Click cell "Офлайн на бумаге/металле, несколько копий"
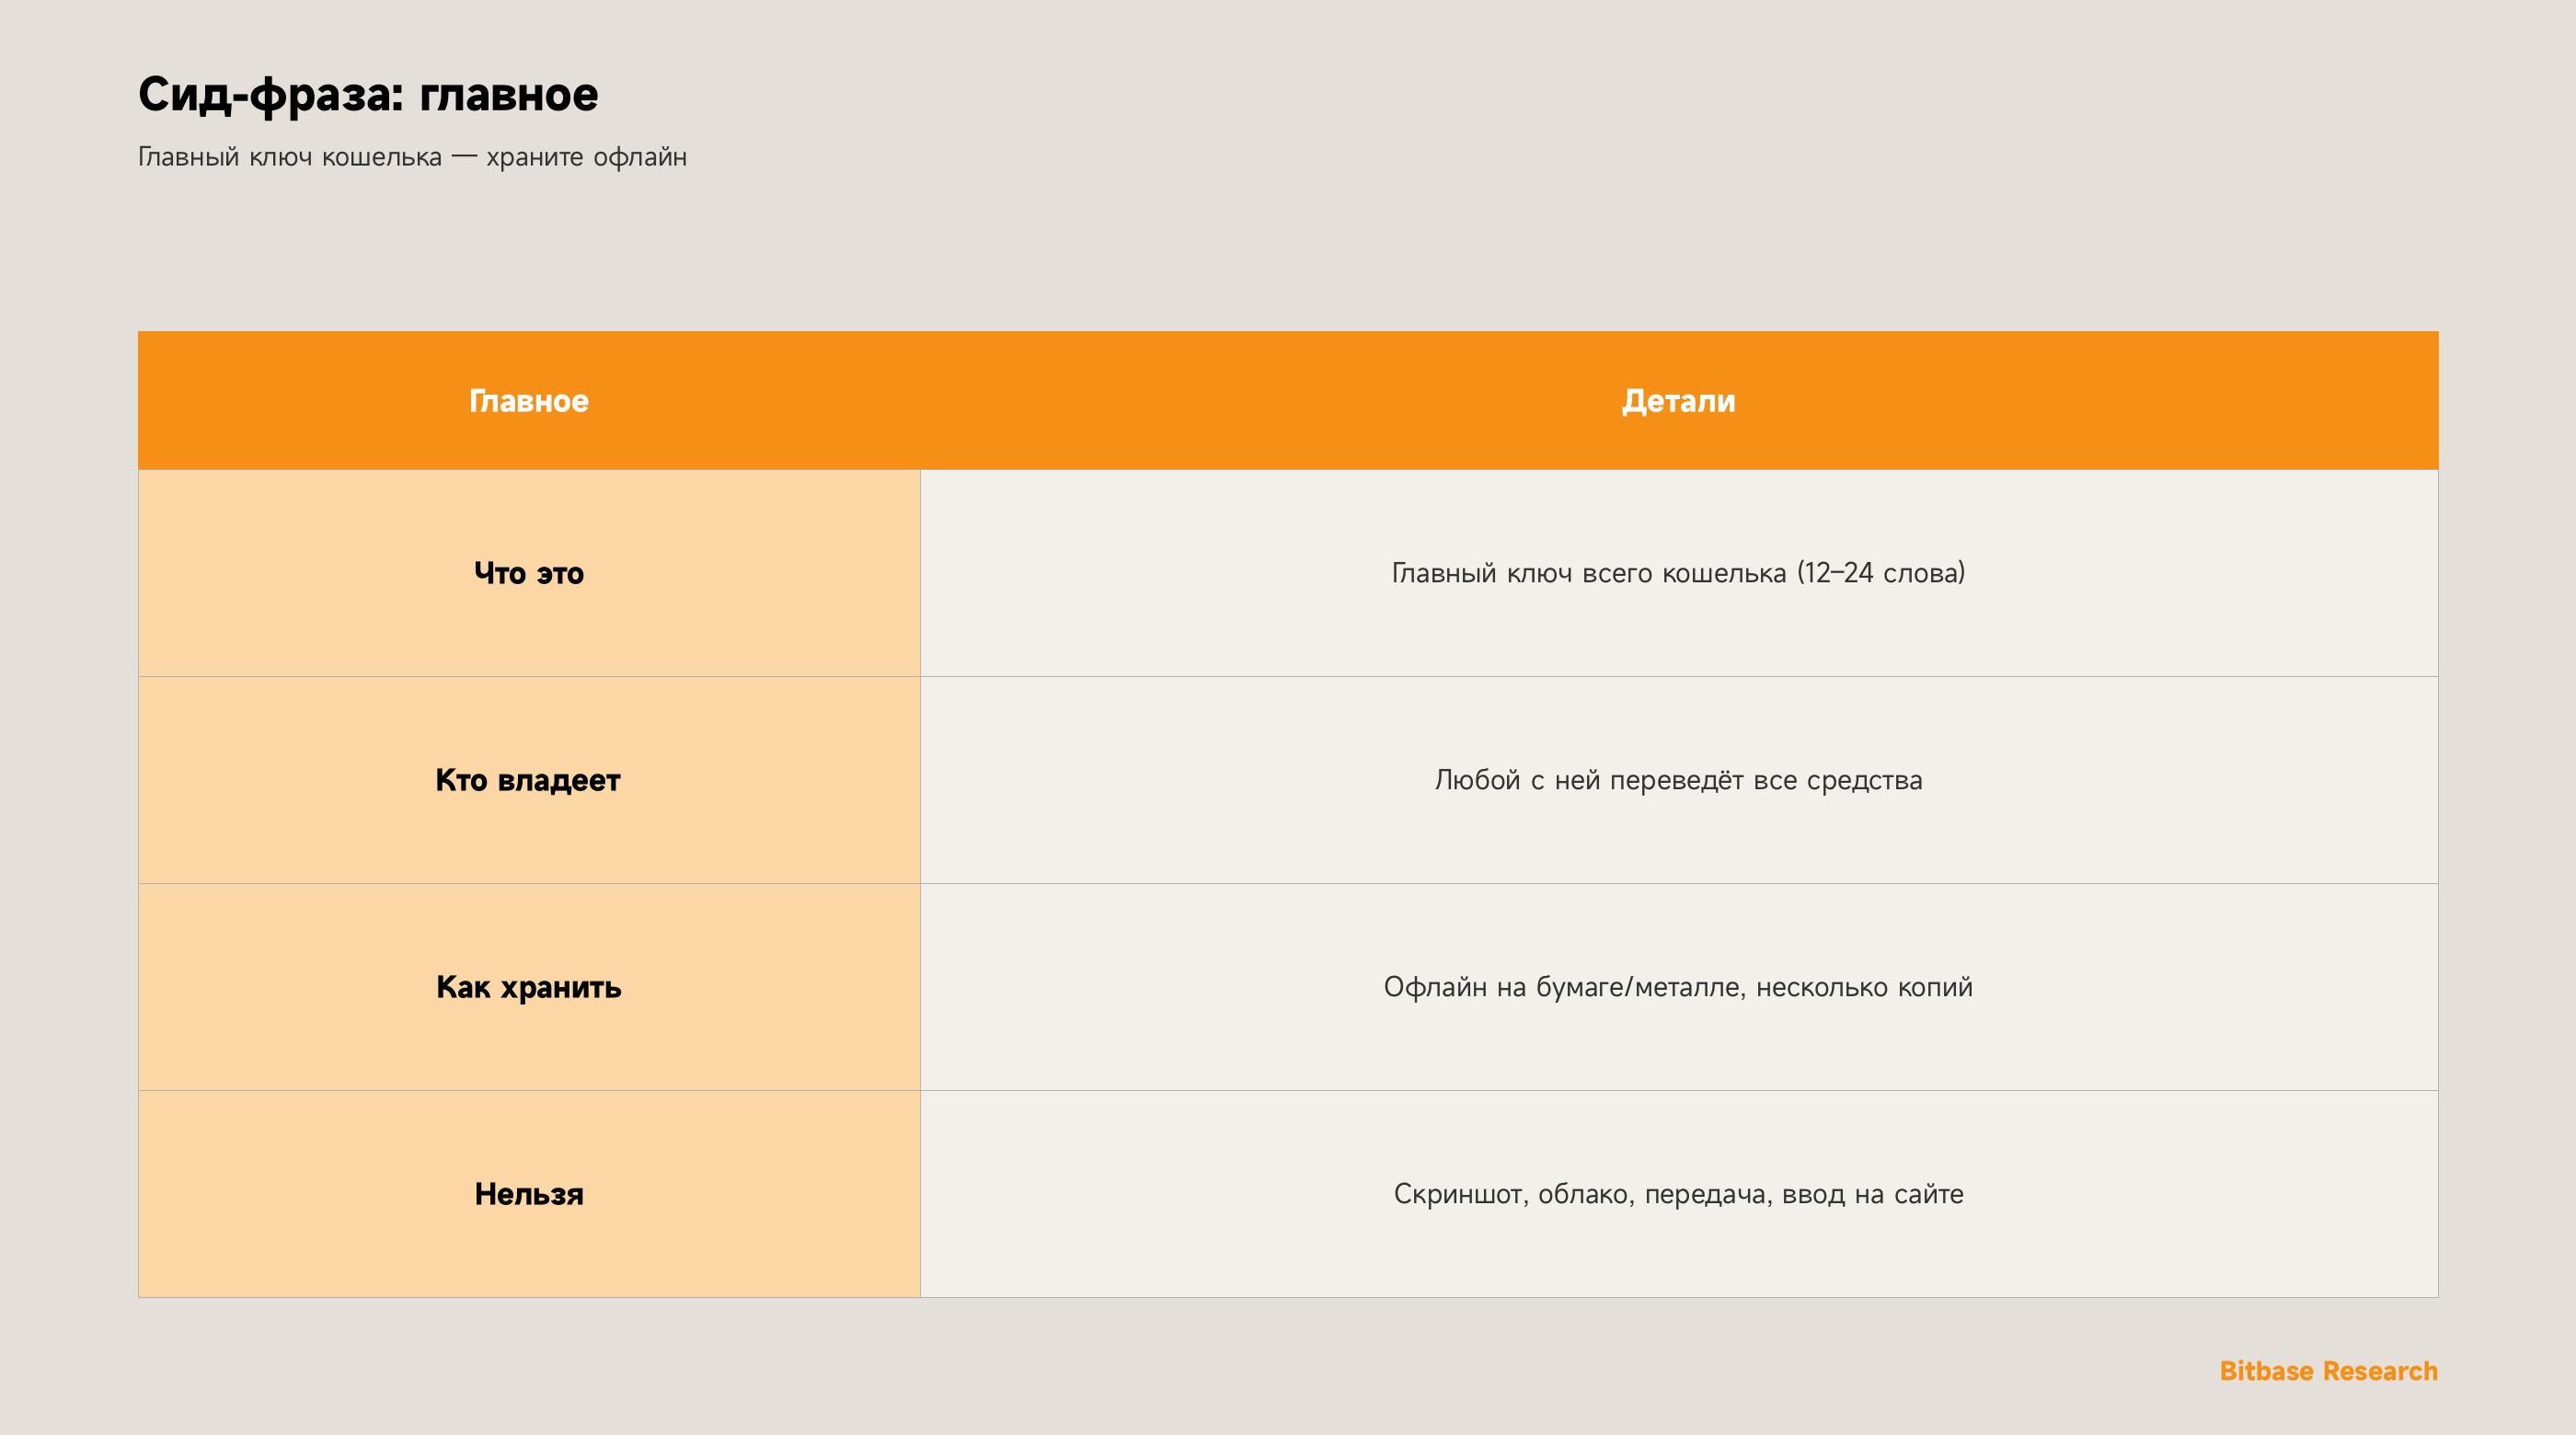2576x1435 pixels. point(1679,987)
